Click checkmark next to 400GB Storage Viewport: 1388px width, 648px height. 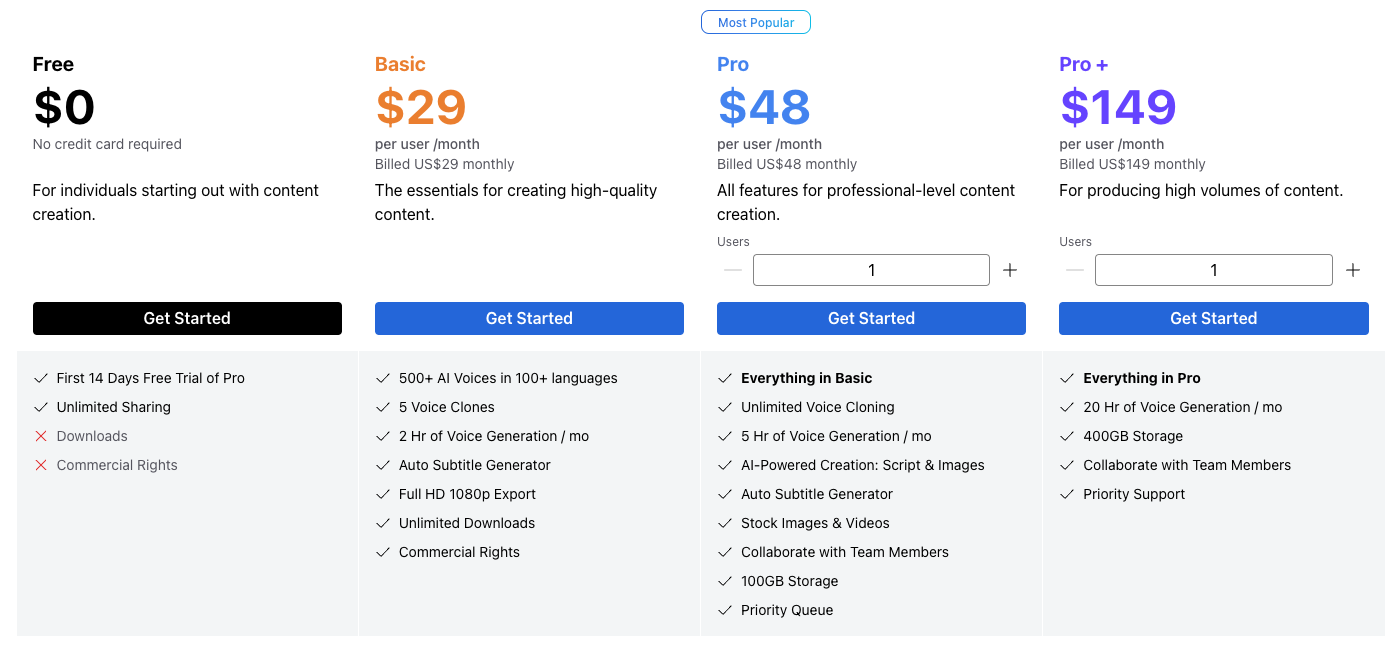[x=1067, y=436]
